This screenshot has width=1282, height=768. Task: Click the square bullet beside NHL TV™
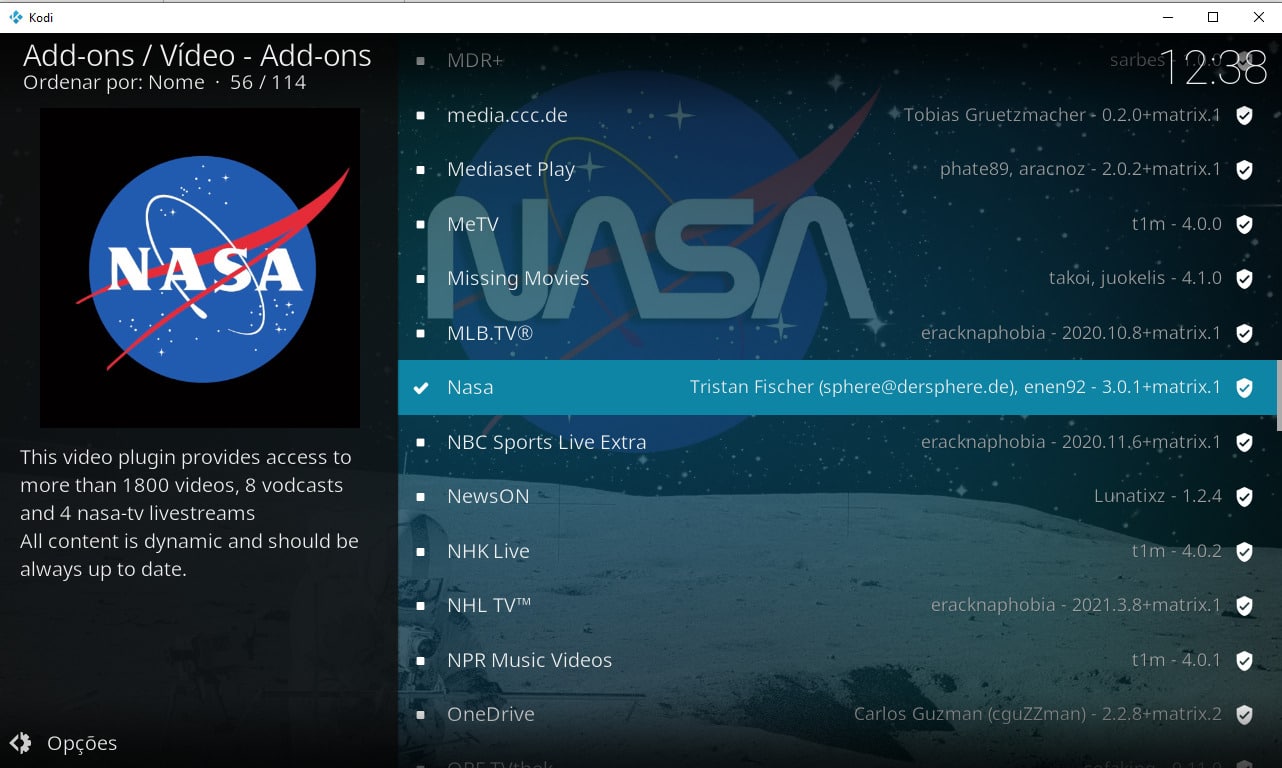pyautogui.click(x=421, y=606)
